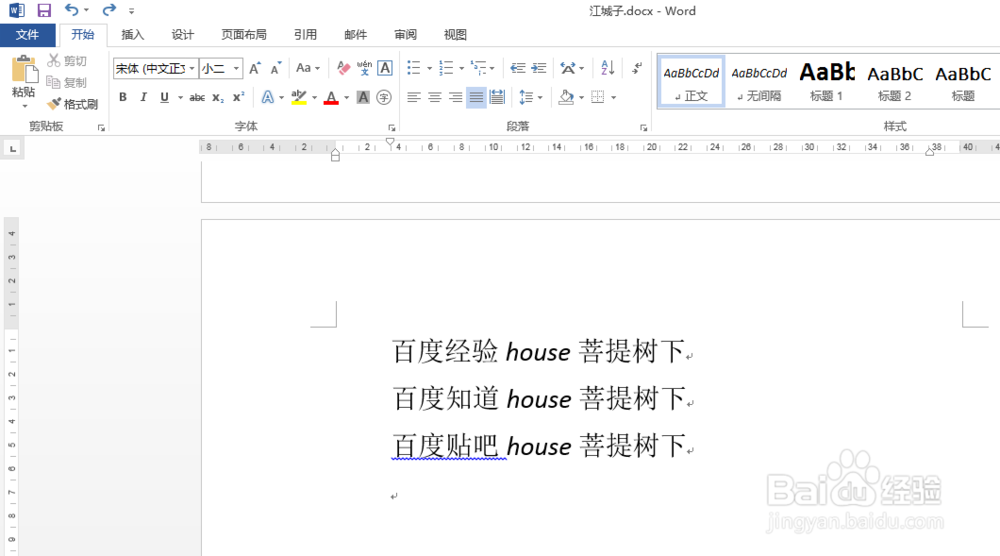Open the borders dropdown arrow
This screenshot has height=556, width=1000.
[614, 98]
